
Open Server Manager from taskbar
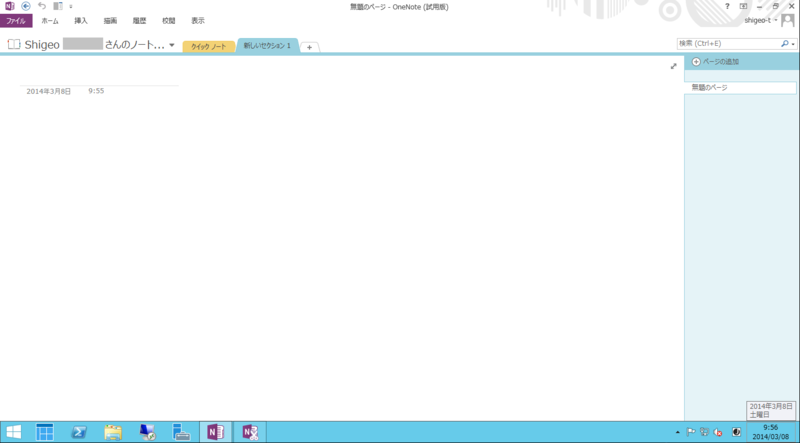click(45, 432)
